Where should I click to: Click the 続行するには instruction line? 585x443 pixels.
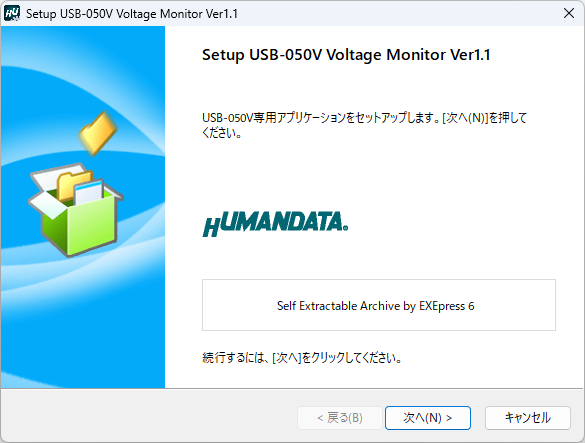click(302, 358)
